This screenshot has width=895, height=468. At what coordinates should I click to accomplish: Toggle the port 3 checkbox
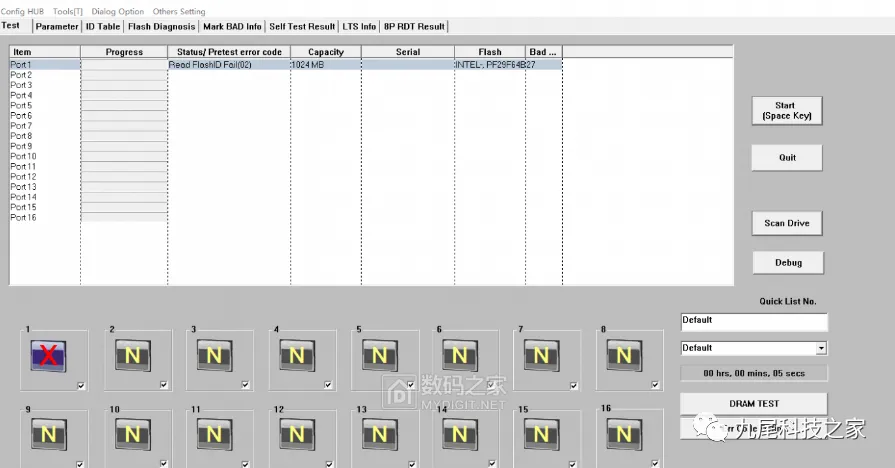(x=246, y=385)
